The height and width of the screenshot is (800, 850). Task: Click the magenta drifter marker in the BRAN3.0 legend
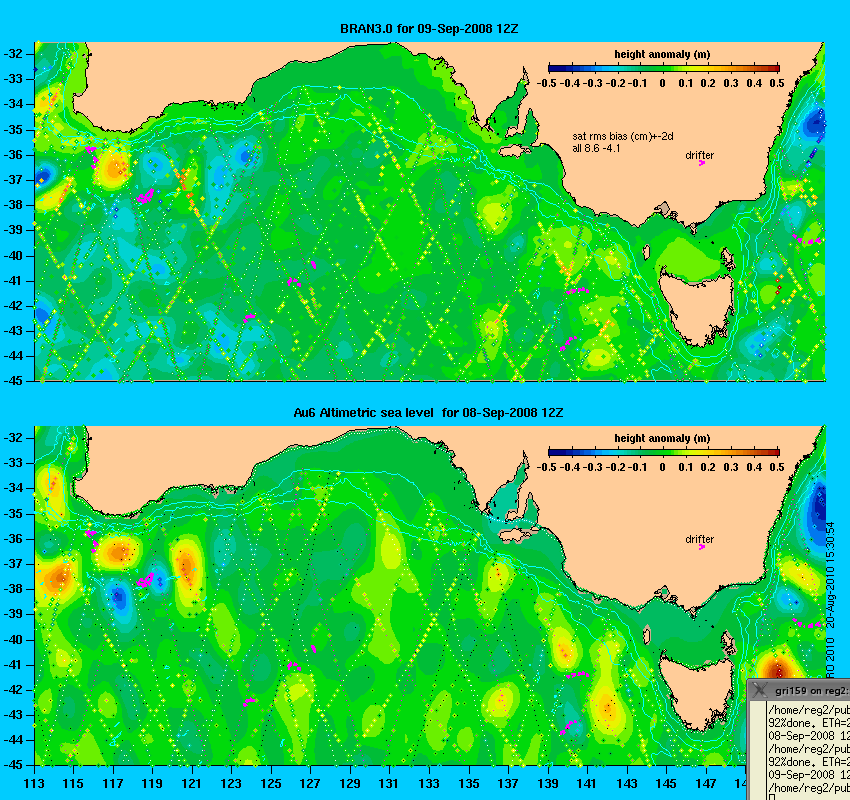point(701,163)
